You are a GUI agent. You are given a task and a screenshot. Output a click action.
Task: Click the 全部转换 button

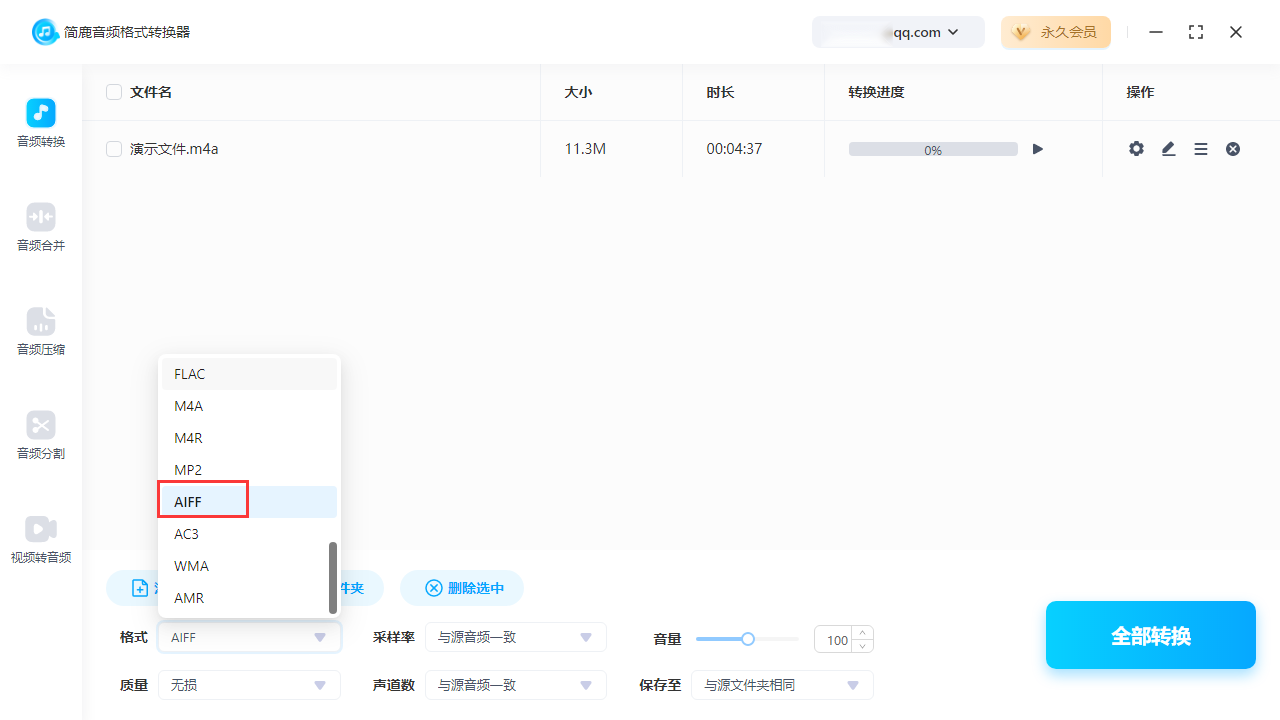(1150, 635)
